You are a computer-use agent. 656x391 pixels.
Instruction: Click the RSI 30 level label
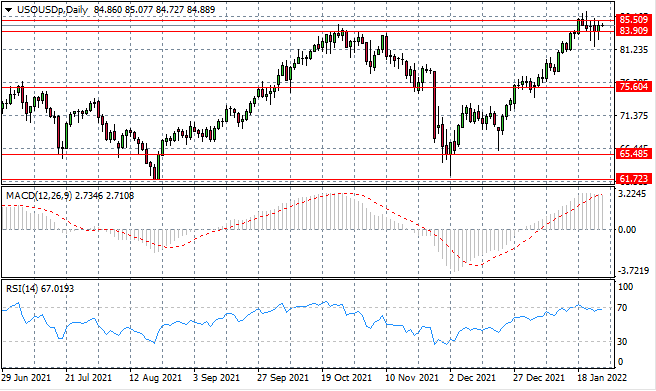(x=622, y=342)
